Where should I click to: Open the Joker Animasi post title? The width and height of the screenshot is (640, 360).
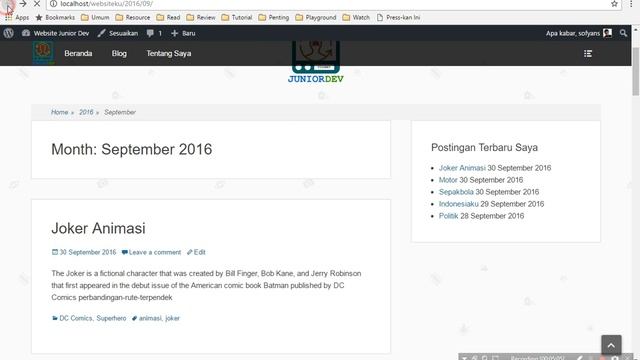(x=98, y=228)
